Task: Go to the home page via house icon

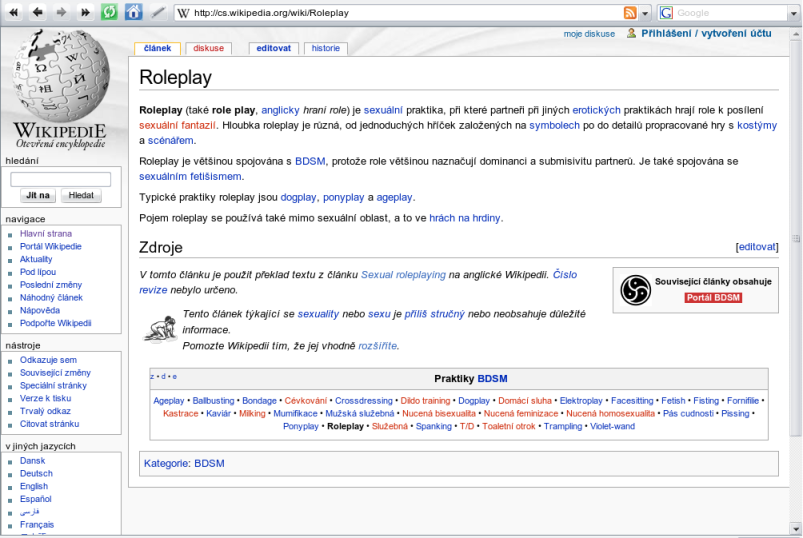Action: tap(134, 13)
